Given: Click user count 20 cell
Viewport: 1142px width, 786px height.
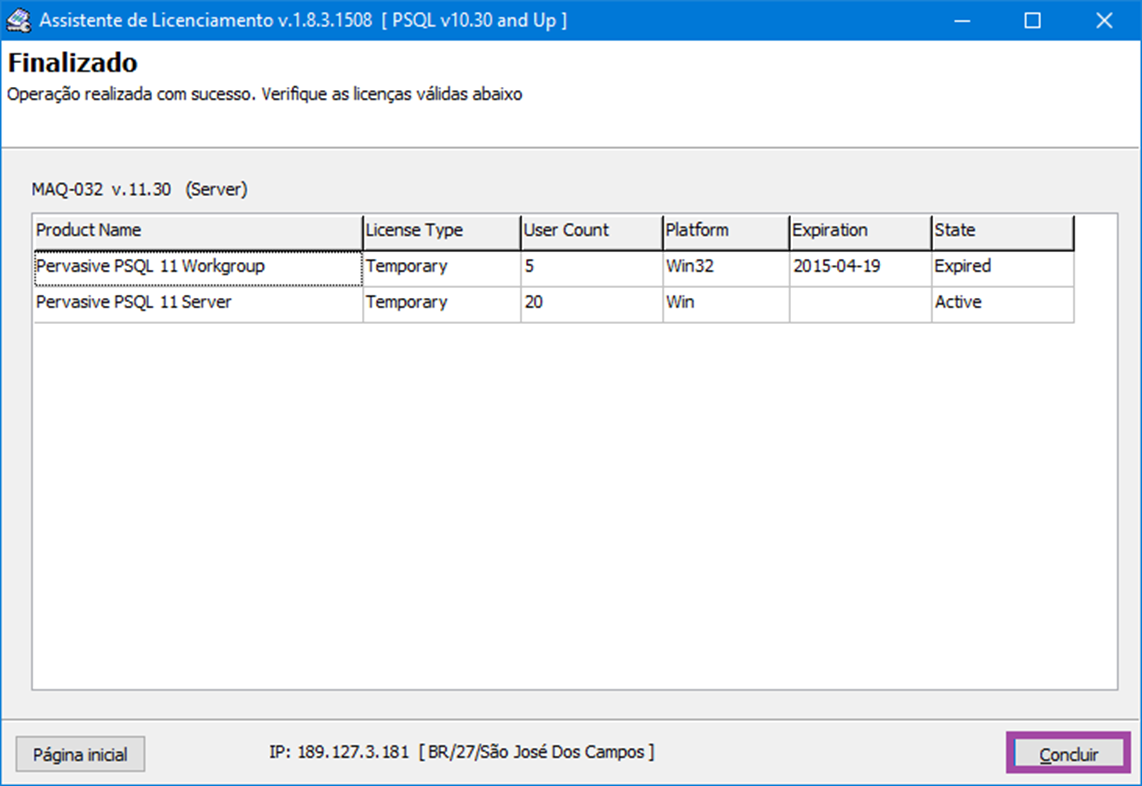Looking at the screenshot, I should click(591, 304).
